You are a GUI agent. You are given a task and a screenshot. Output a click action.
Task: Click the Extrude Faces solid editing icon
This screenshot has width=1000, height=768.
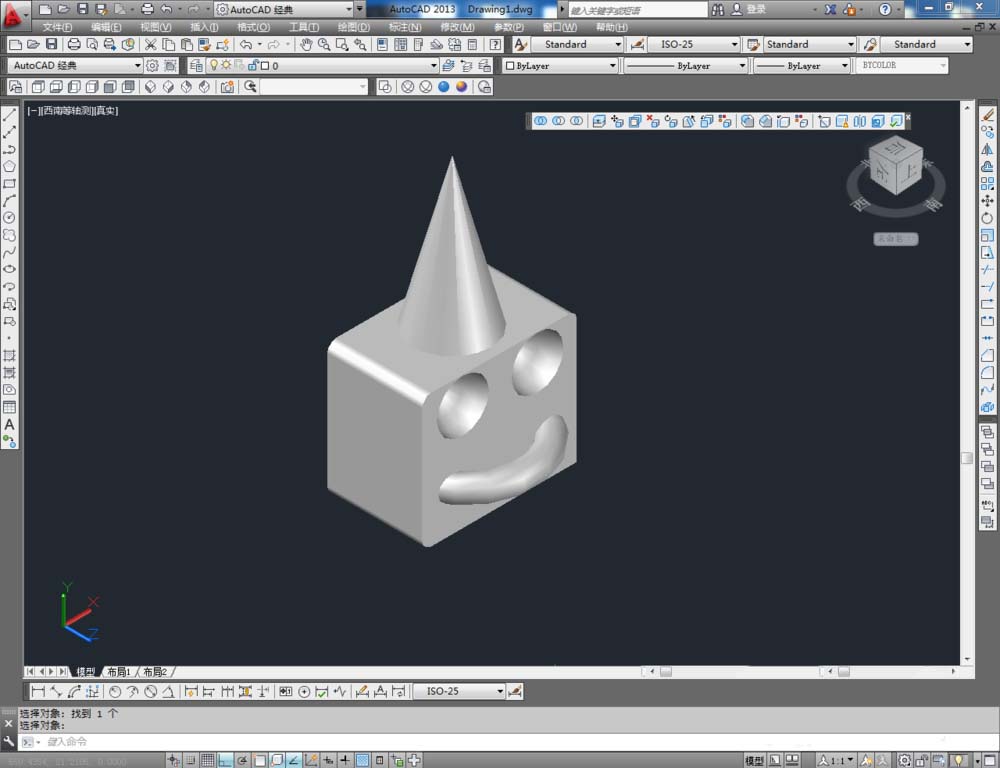(599, 121)
